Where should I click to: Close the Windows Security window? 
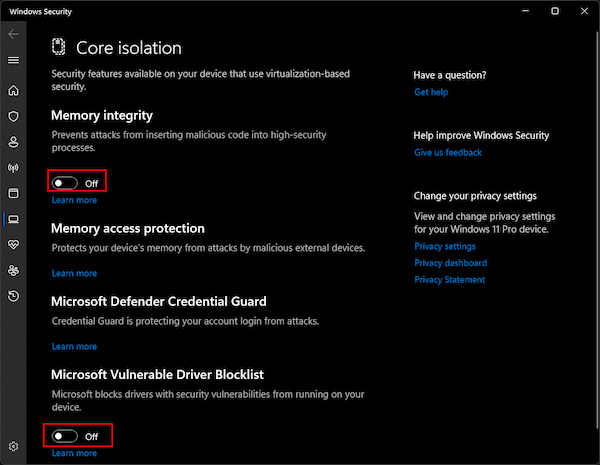pos(584,11)
